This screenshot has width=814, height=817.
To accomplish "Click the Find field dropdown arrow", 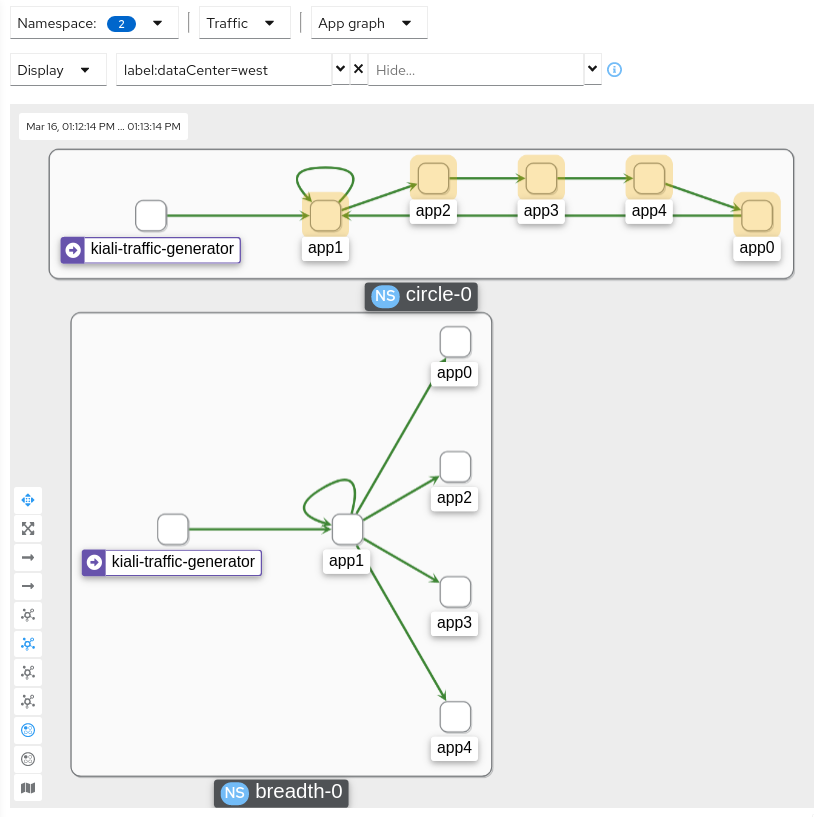I will [x=341, y=70].
